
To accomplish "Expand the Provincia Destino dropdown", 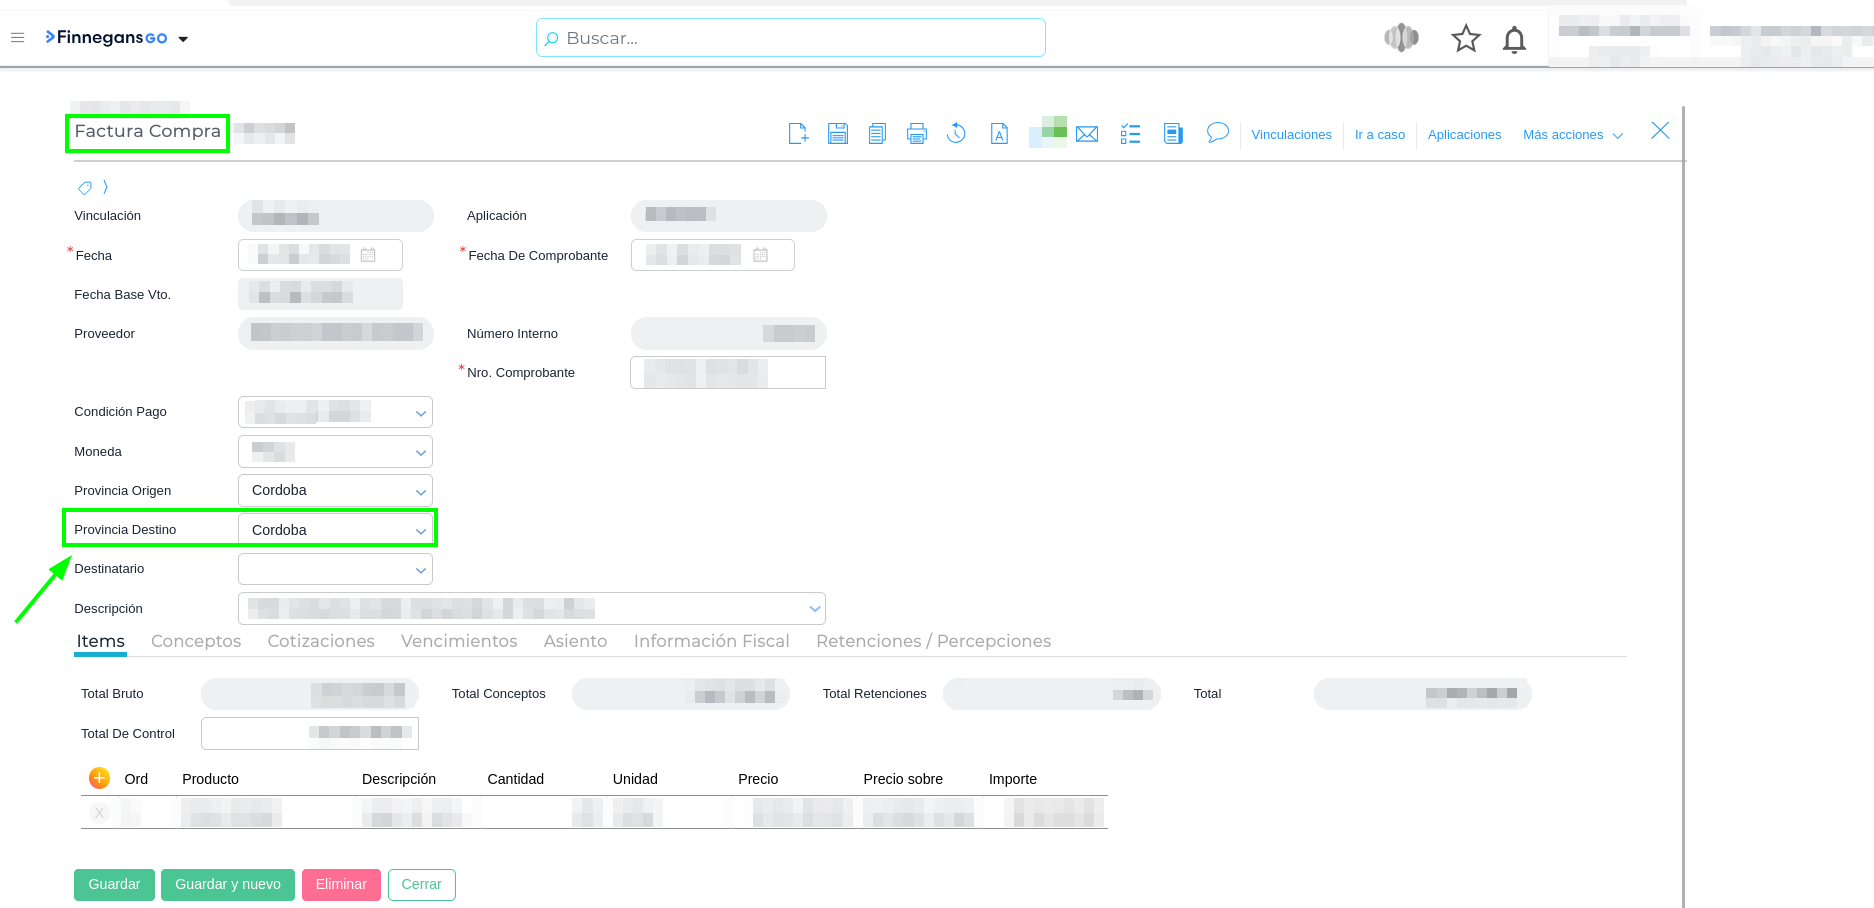I will click(x=420, y=531).
